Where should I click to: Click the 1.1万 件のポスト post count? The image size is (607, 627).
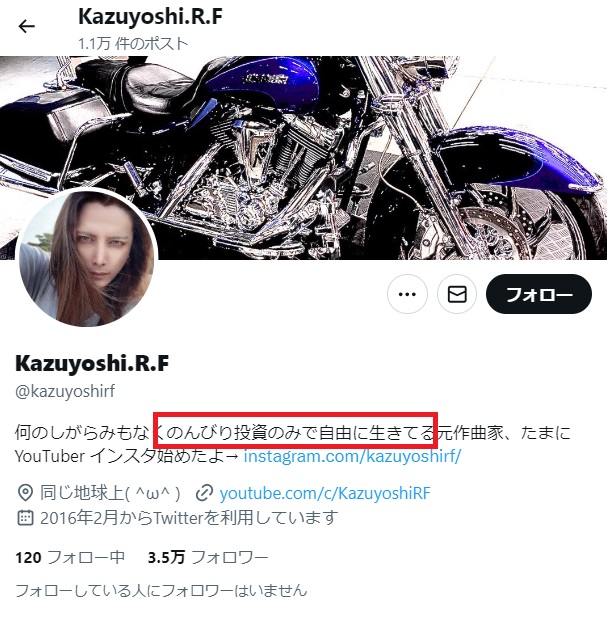point(133,43)
